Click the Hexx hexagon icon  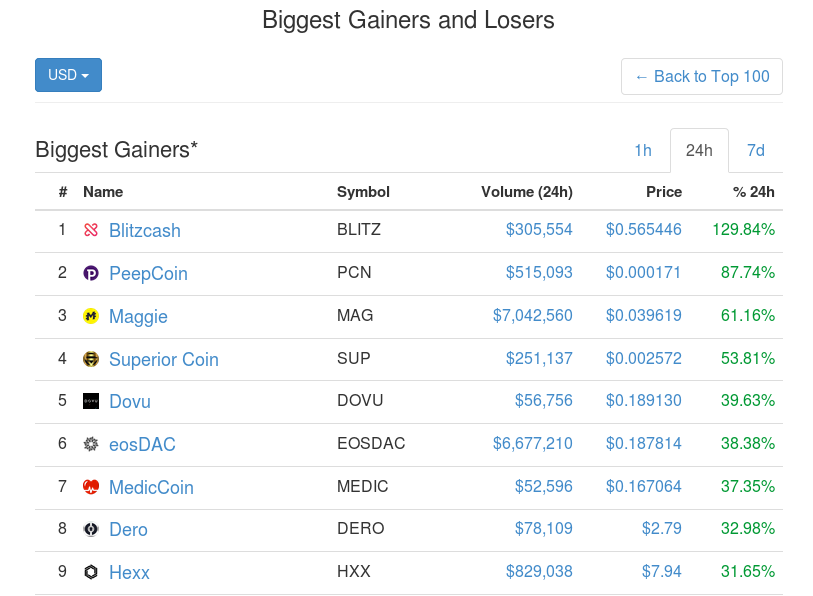pos(91,572)
